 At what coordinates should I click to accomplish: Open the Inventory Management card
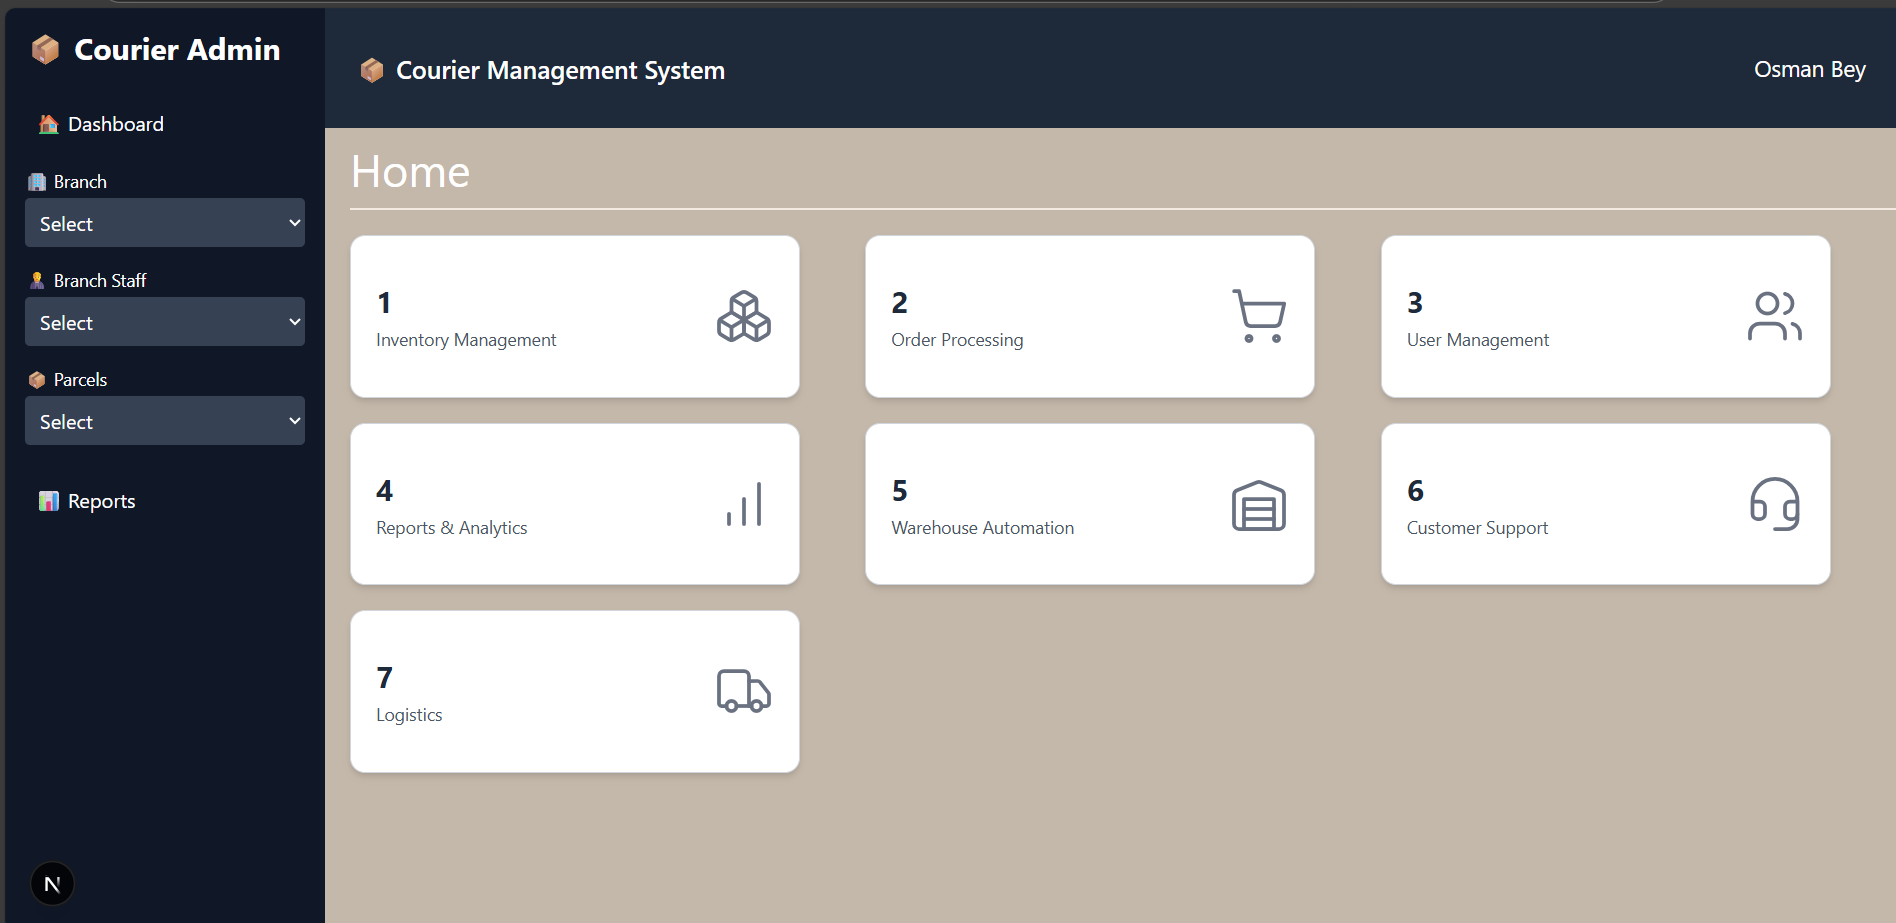click(x=575, y=317)
